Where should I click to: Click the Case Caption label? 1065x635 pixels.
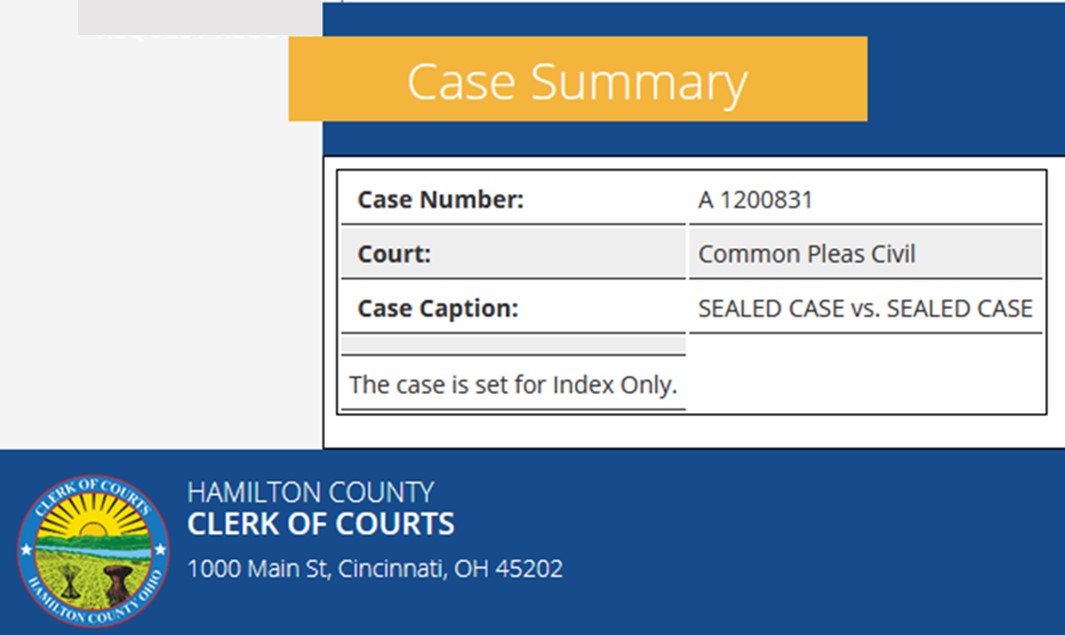(438, 308)
